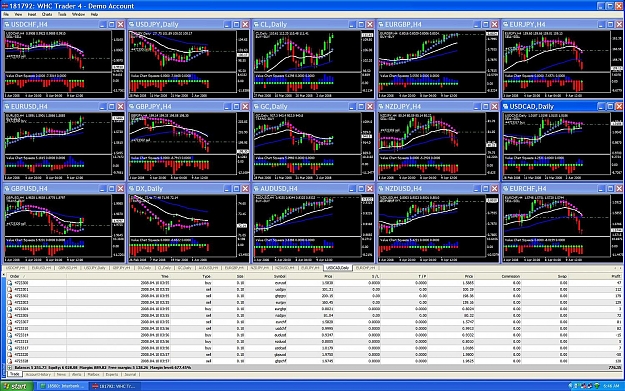
Task: Sort orders by the Swap column header
Action: 546,276
